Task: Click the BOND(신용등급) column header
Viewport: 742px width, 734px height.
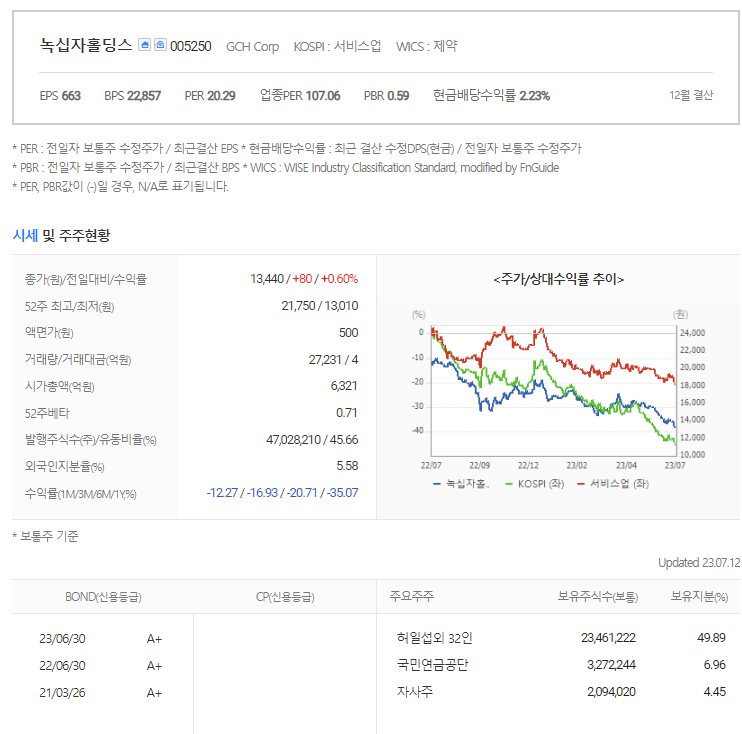Action: [103, 597]
